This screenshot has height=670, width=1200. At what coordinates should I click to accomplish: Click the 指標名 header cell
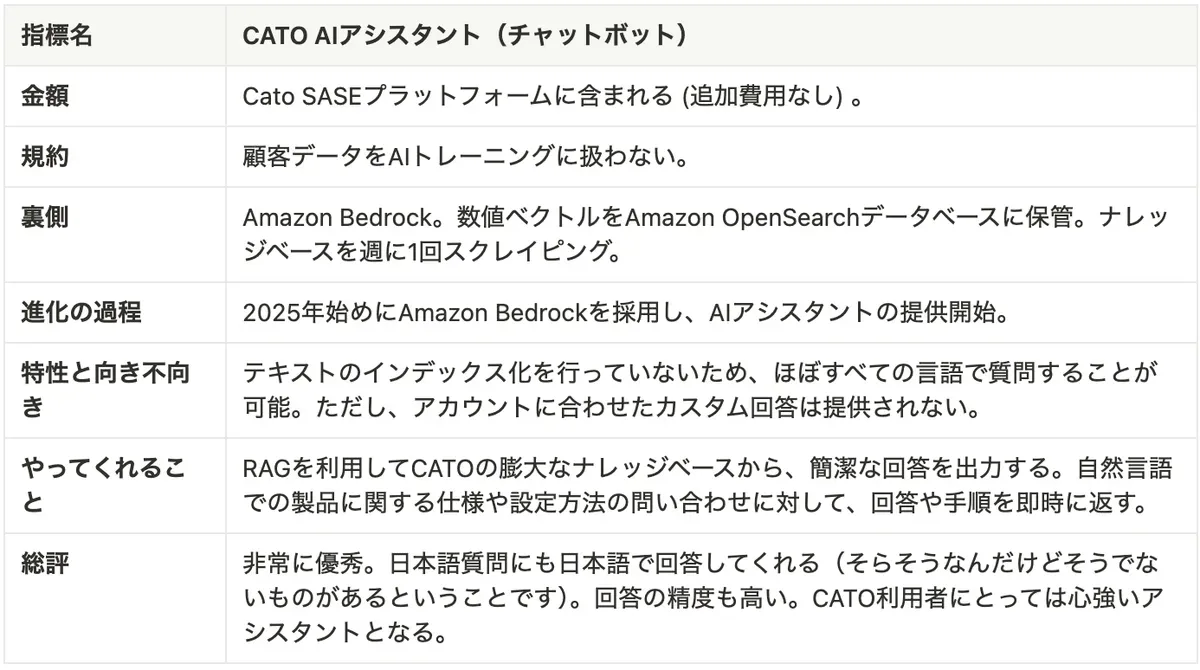[x=57, y=35]
